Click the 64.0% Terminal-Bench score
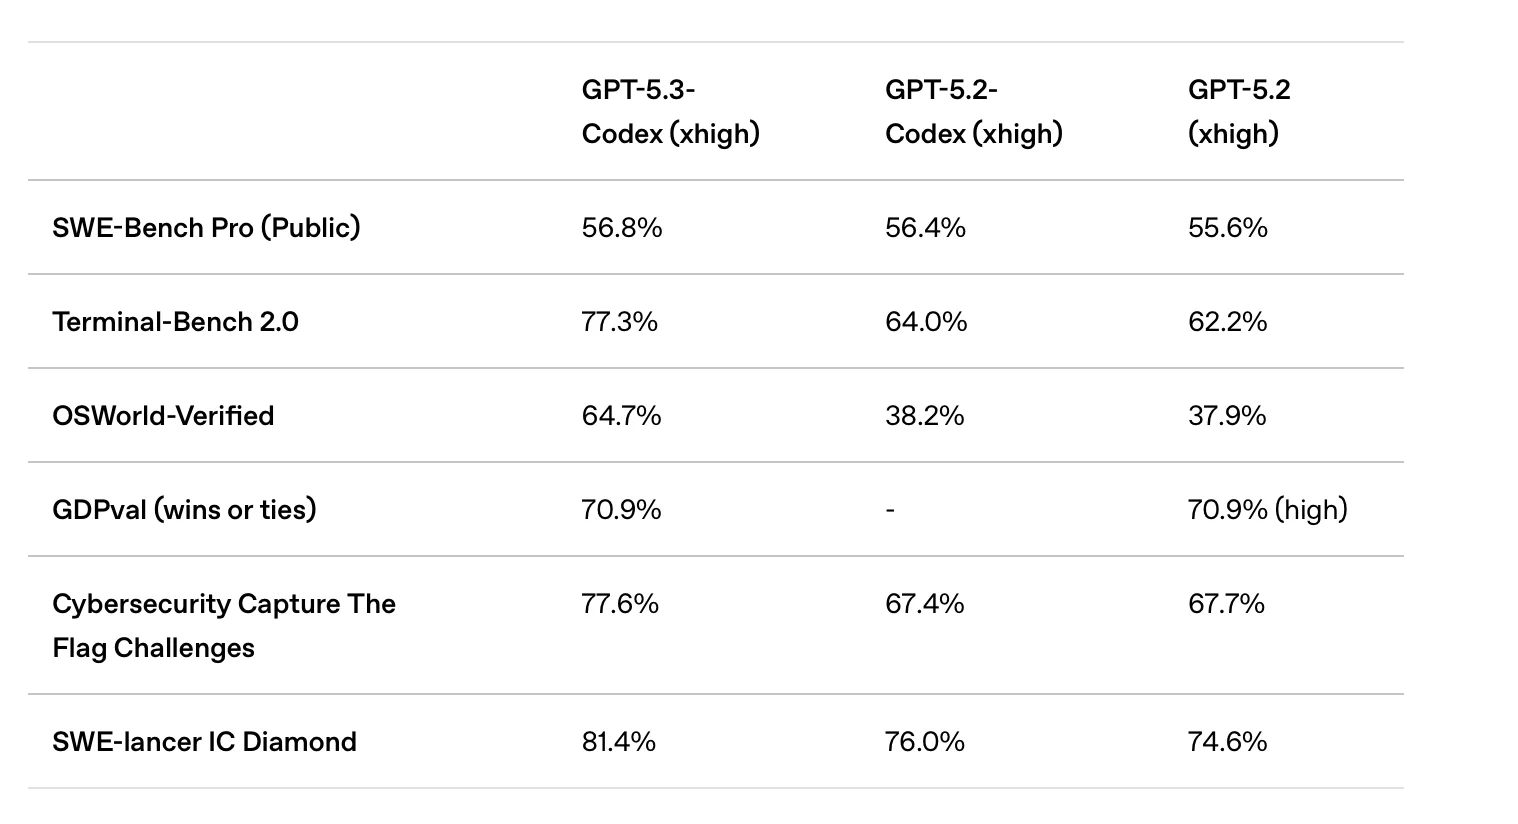This screenshot has height=824, width=1518. (925, 322)
